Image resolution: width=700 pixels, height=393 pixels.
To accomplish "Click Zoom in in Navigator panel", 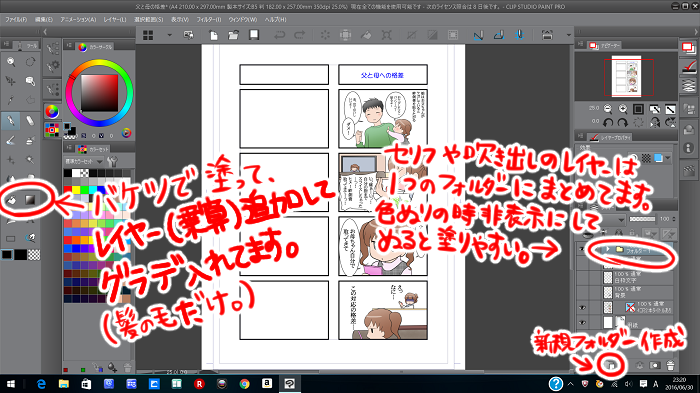I will 623,109.
